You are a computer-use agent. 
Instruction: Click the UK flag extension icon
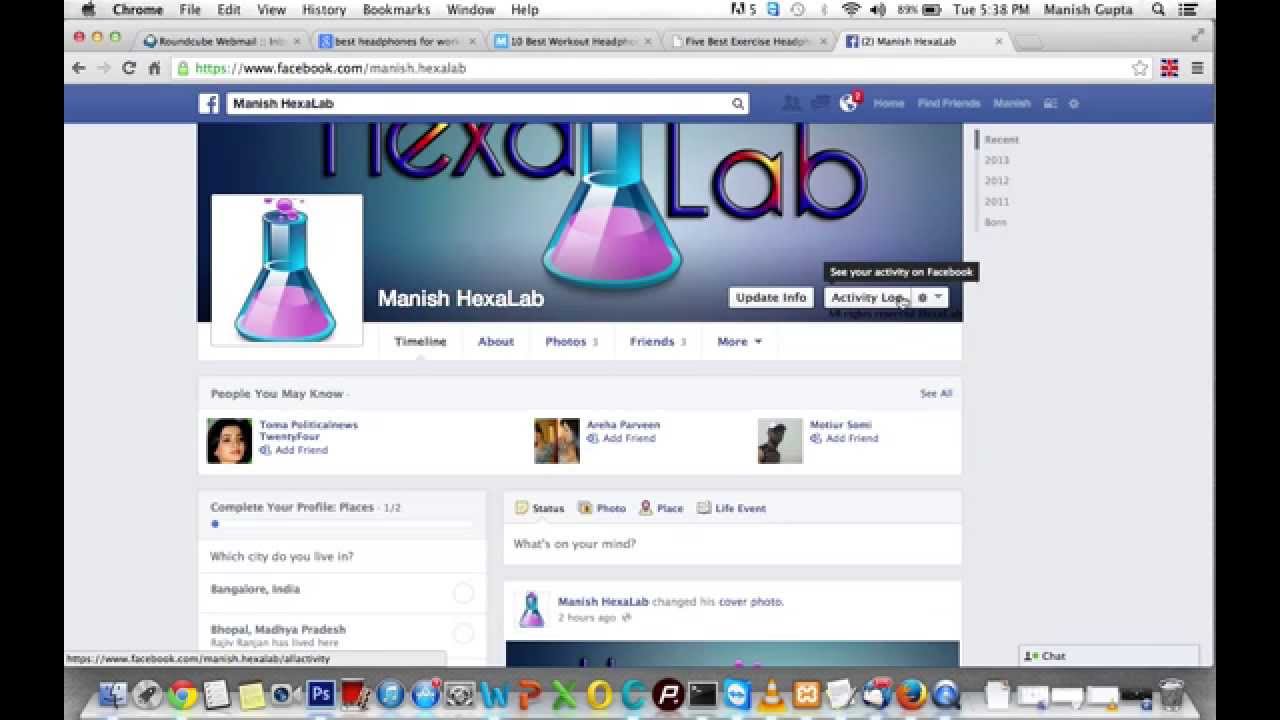click(1168, 68)
